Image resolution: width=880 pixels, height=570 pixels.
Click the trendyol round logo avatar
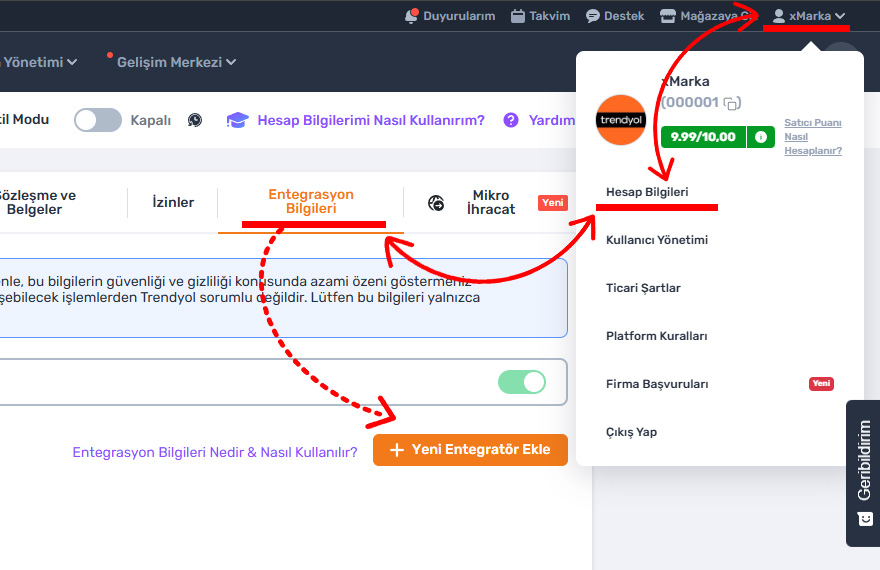621,119
